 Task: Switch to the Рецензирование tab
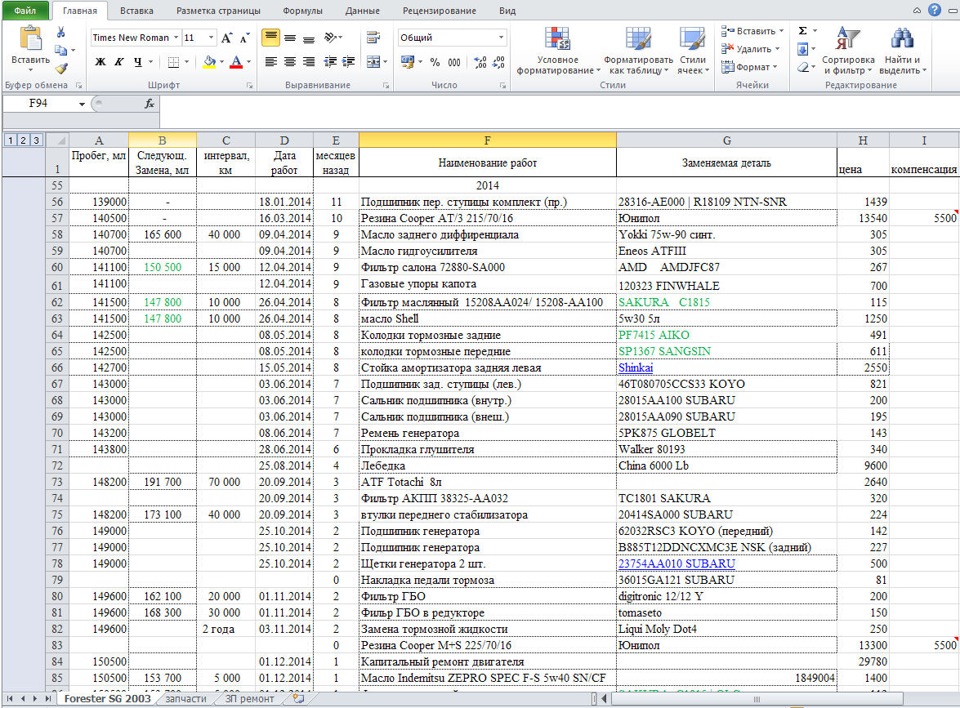tap(440, 10)
